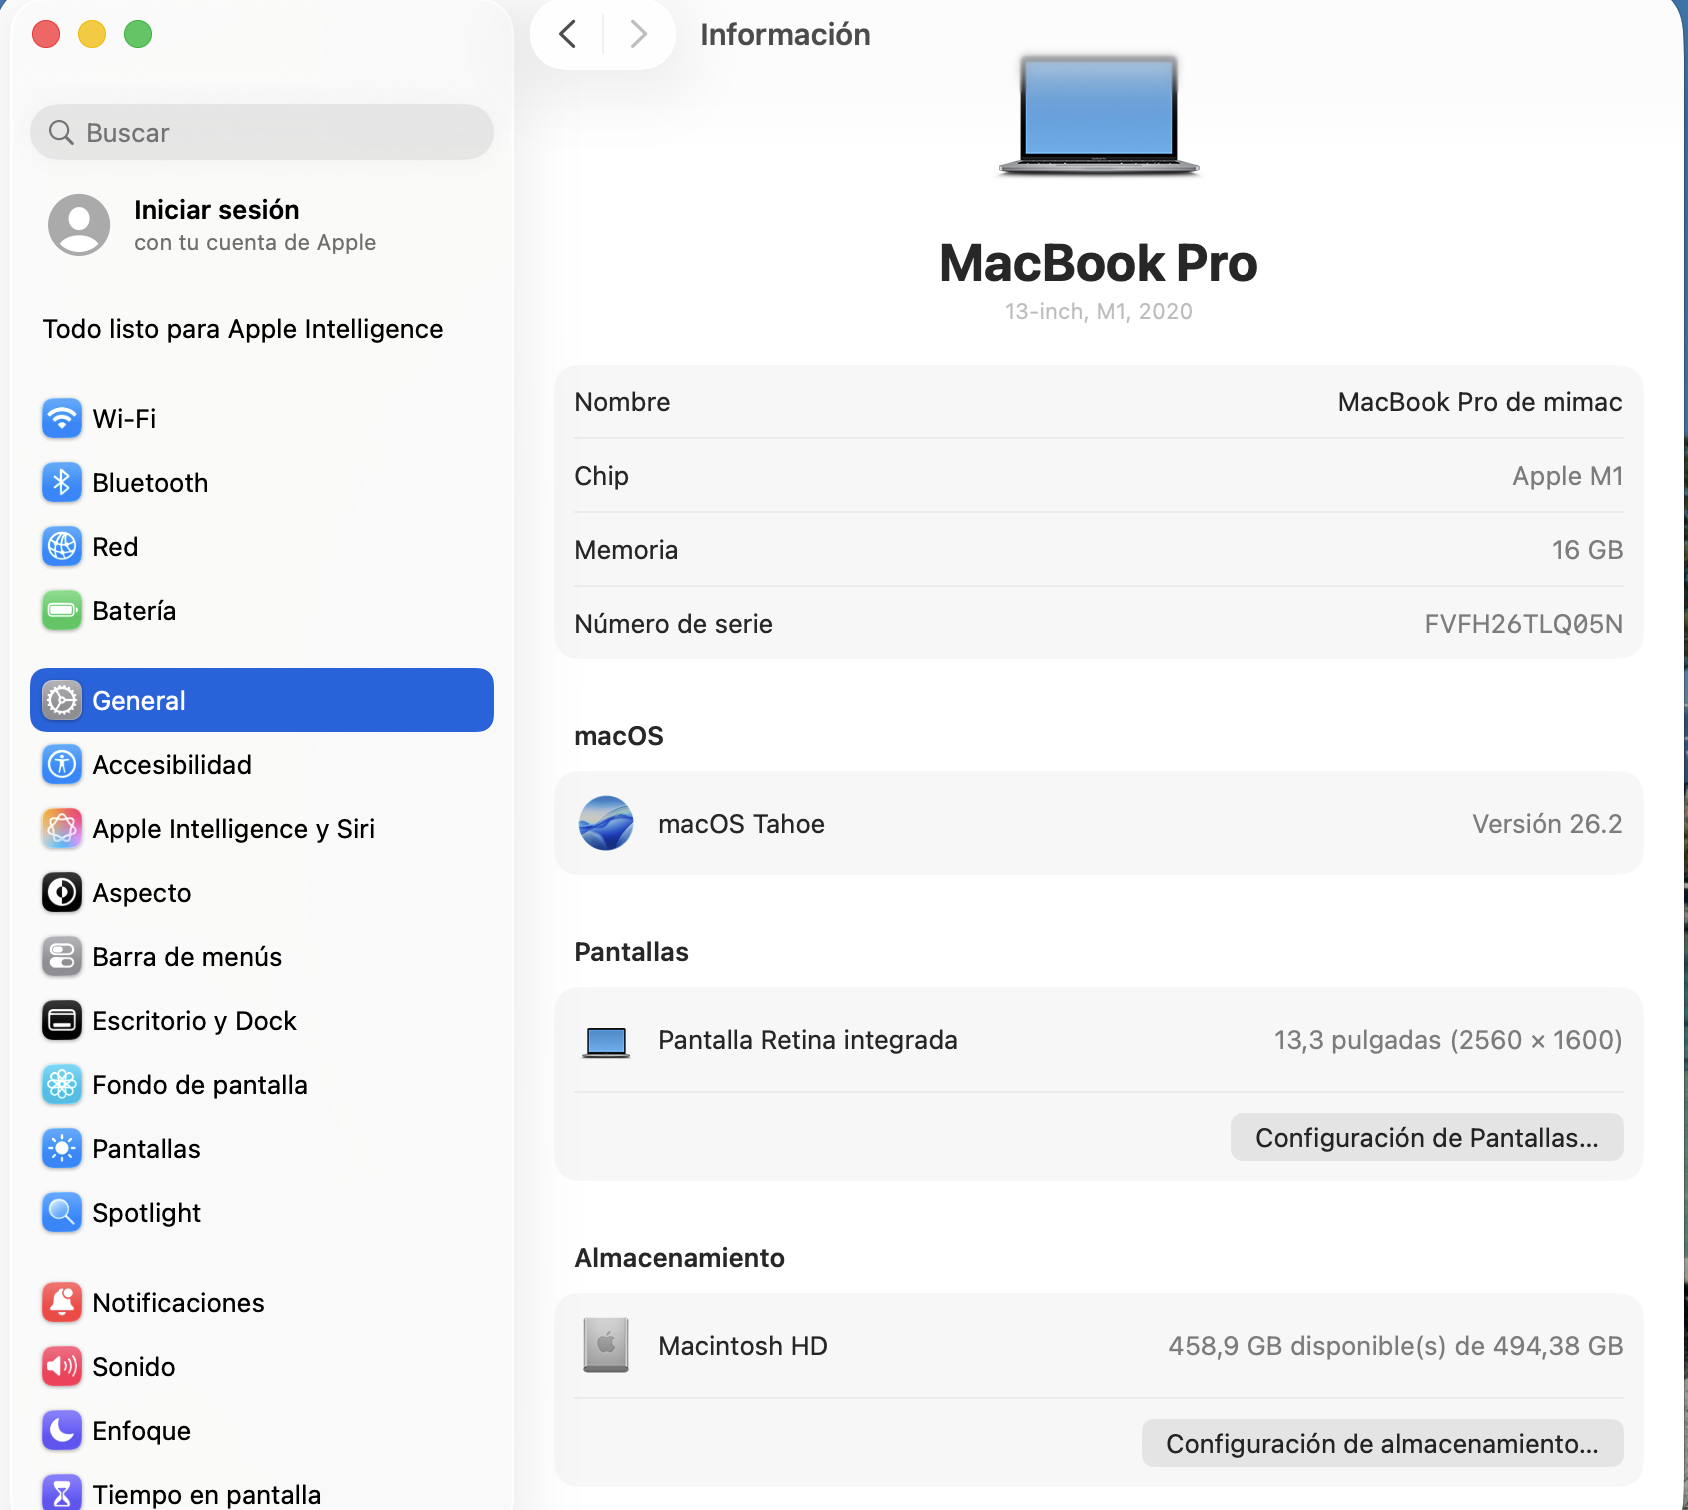Open Enfoque moon icon
Viewport: 1688px width, 1510px height.
coord(62,1430)
